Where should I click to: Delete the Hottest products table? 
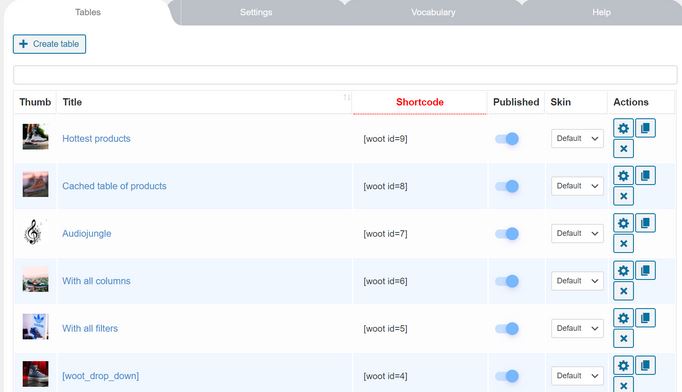pos(623,149)
